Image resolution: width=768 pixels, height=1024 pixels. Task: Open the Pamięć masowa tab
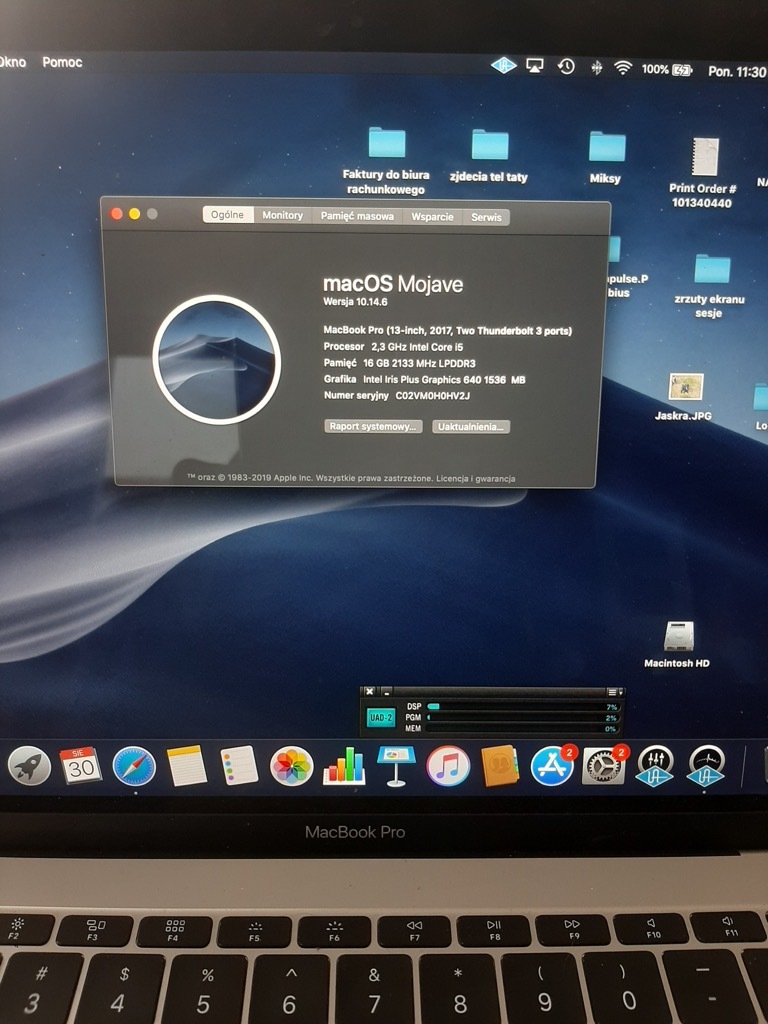click(357, 216)
